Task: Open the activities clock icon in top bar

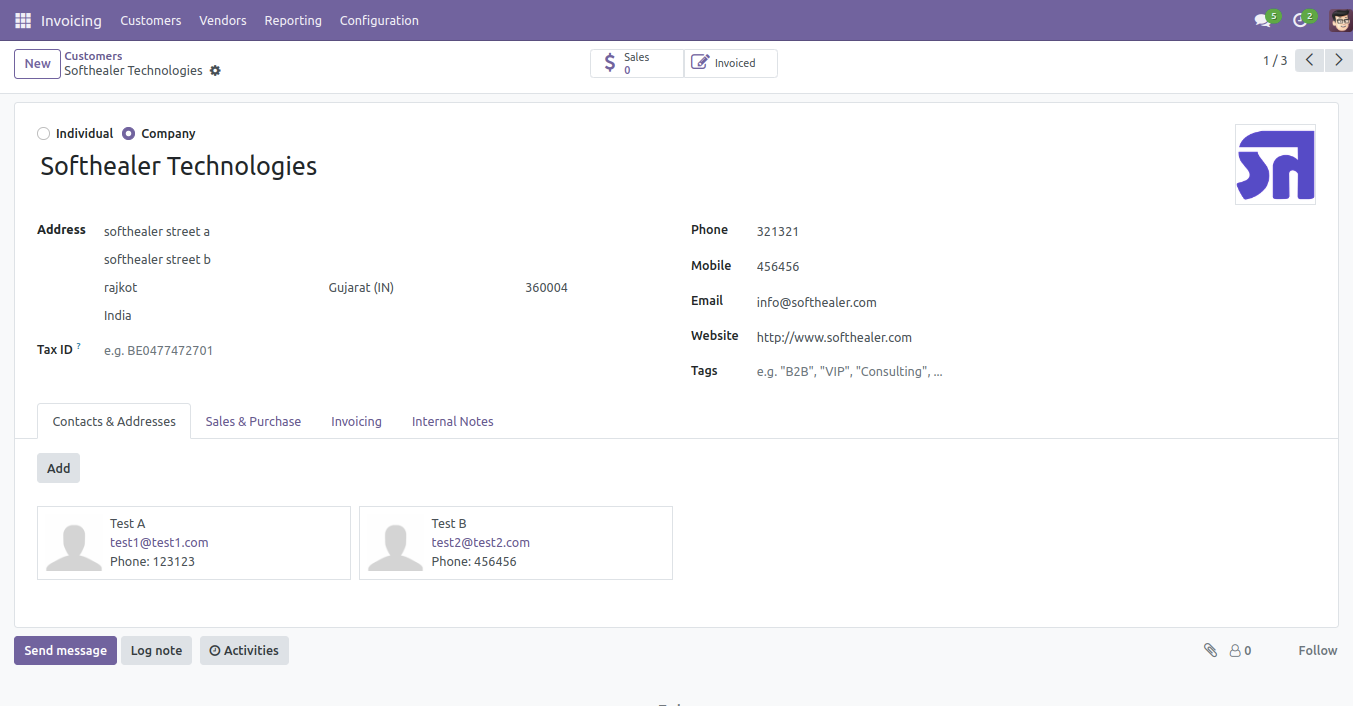Action: click(x=1300, y=20)
